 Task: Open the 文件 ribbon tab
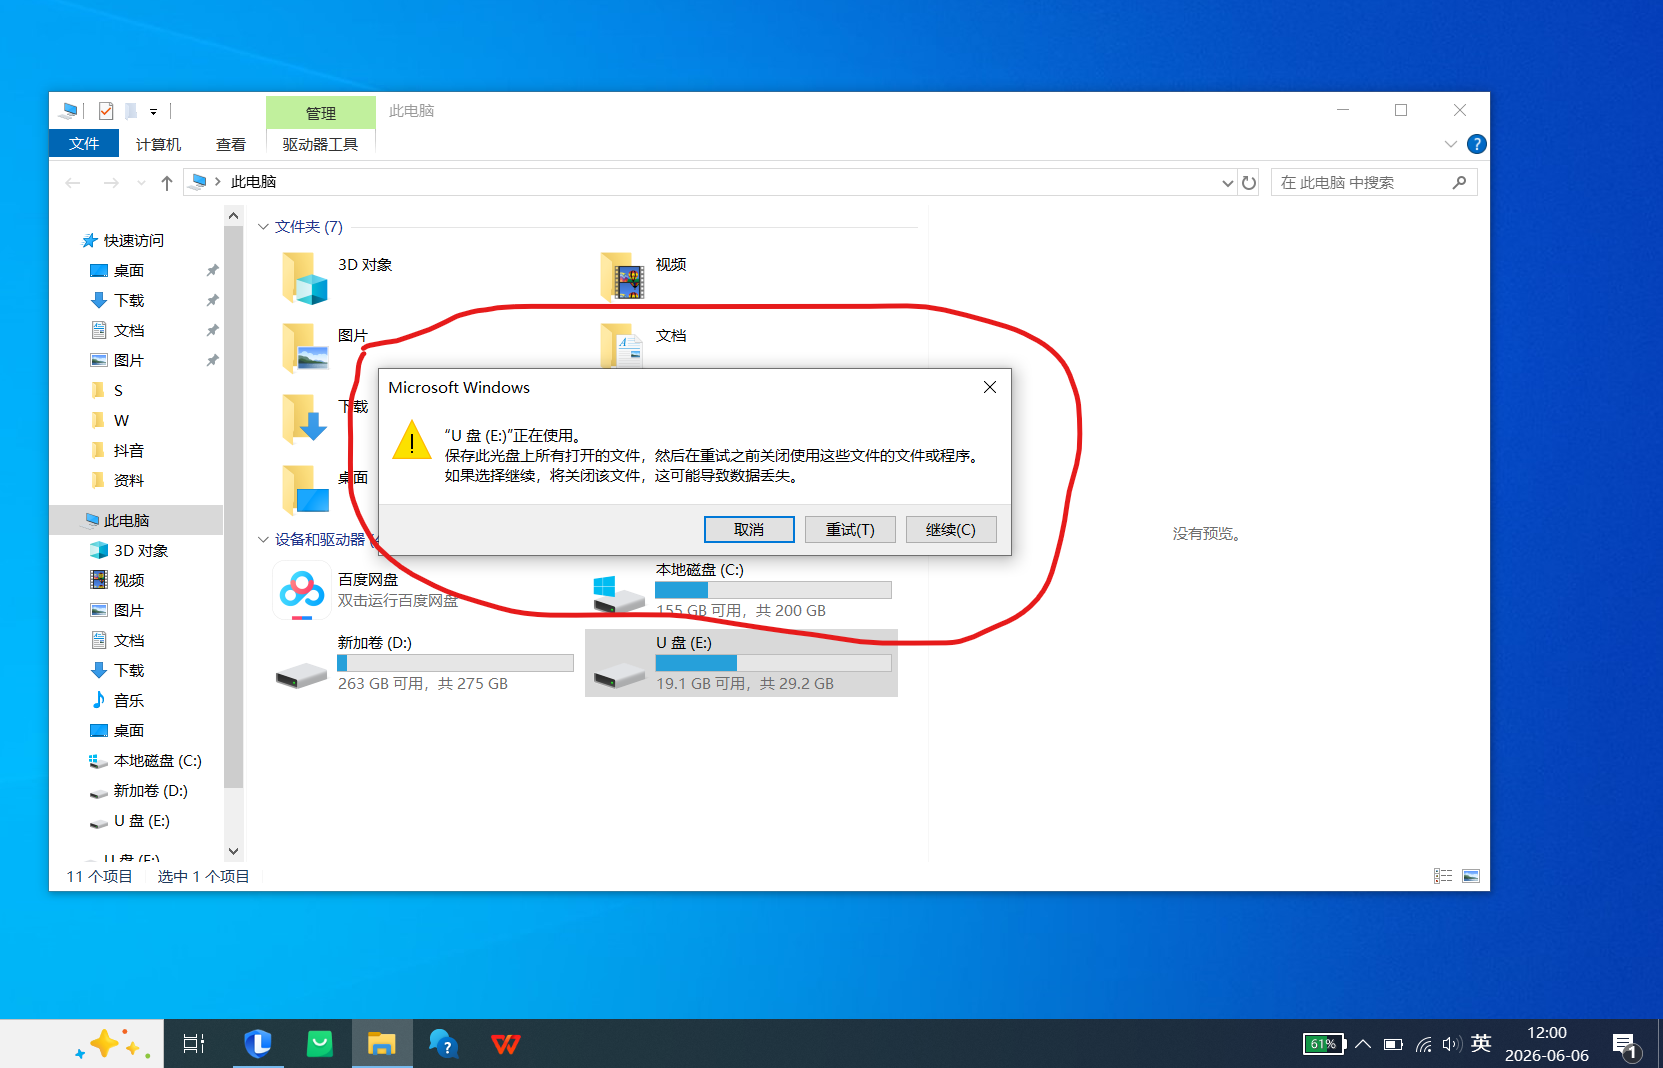click(x=84, y=144)
